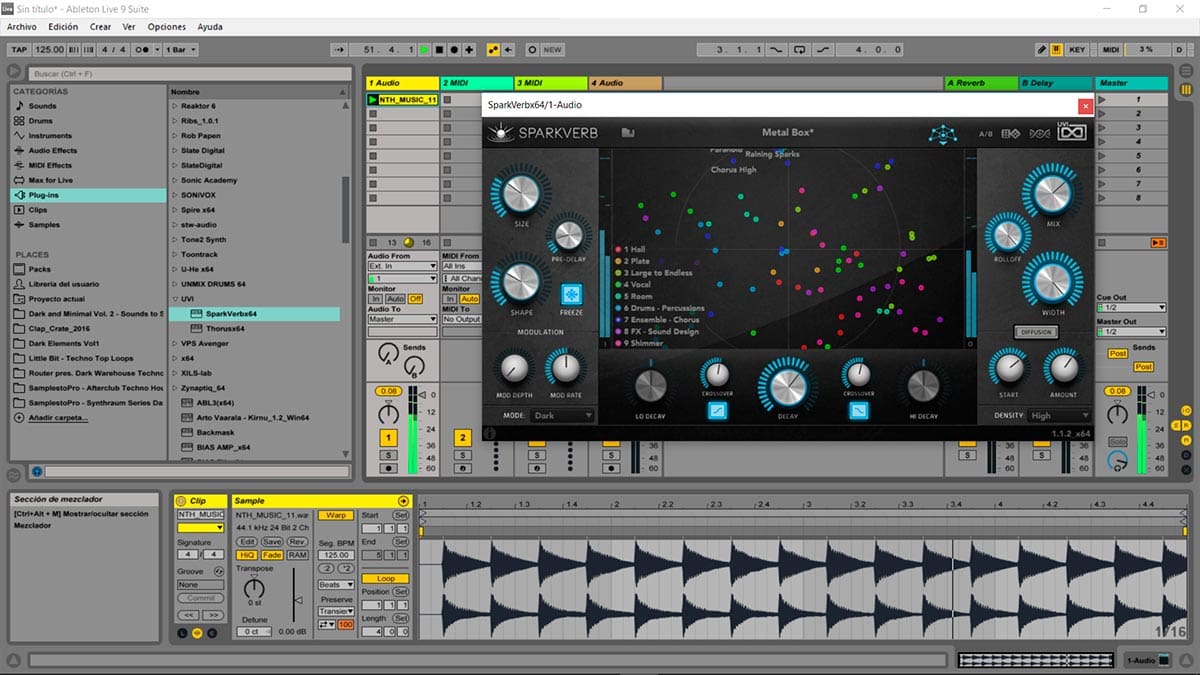This screenshot has height=675, width=1200.
Task: Toggle the MIDI map mode switch
Action: tap(1111, 49)
